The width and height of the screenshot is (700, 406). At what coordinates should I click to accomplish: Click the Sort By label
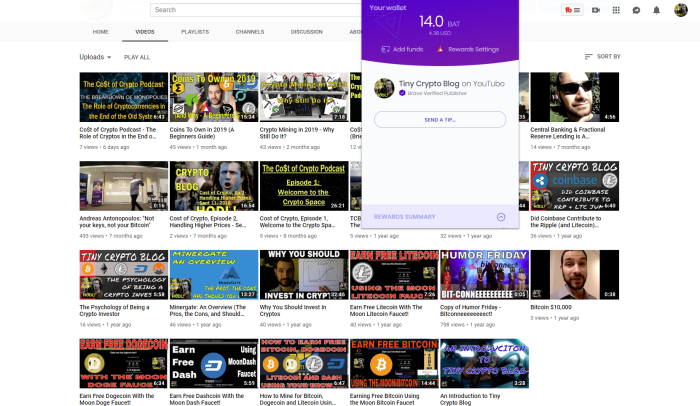pyautogui.click(x=608, y=57)
